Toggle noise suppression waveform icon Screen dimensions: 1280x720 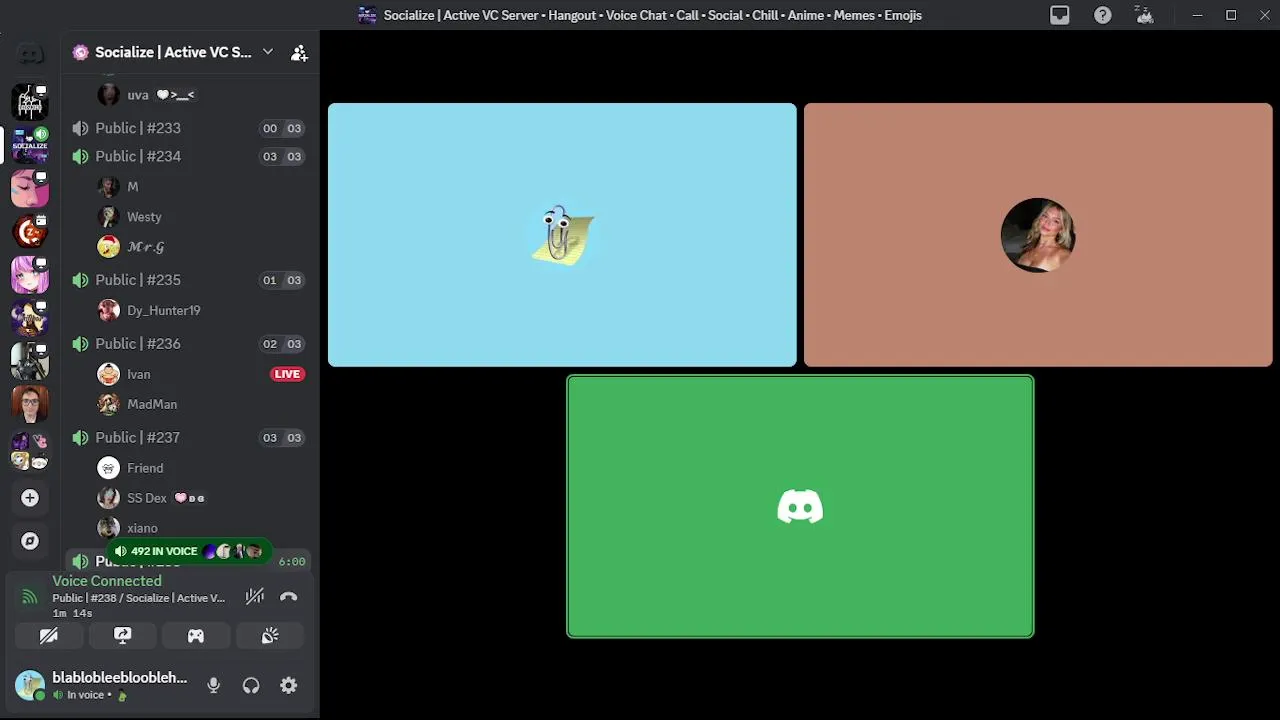pos(255,597)
